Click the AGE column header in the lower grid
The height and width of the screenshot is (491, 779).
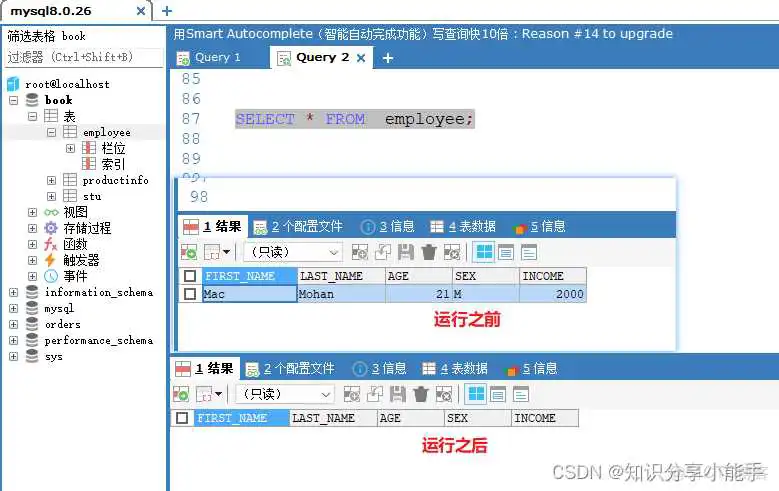pos(411,418)
